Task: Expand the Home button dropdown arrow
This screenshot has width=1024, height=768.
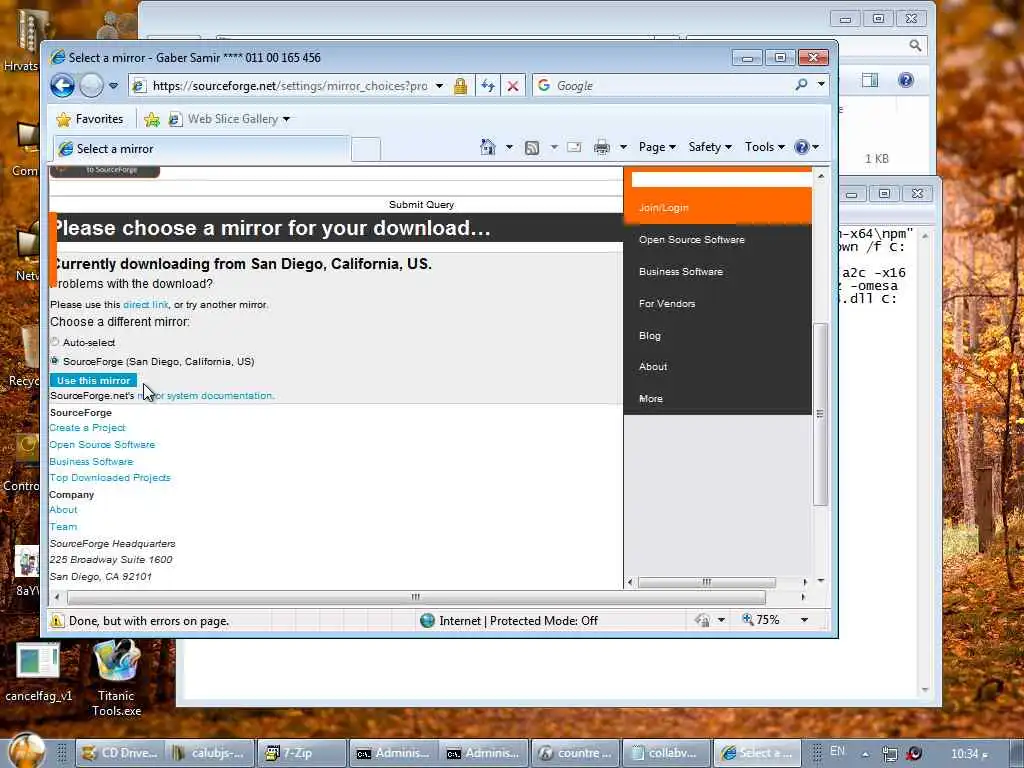Action: tap(509, 147)
